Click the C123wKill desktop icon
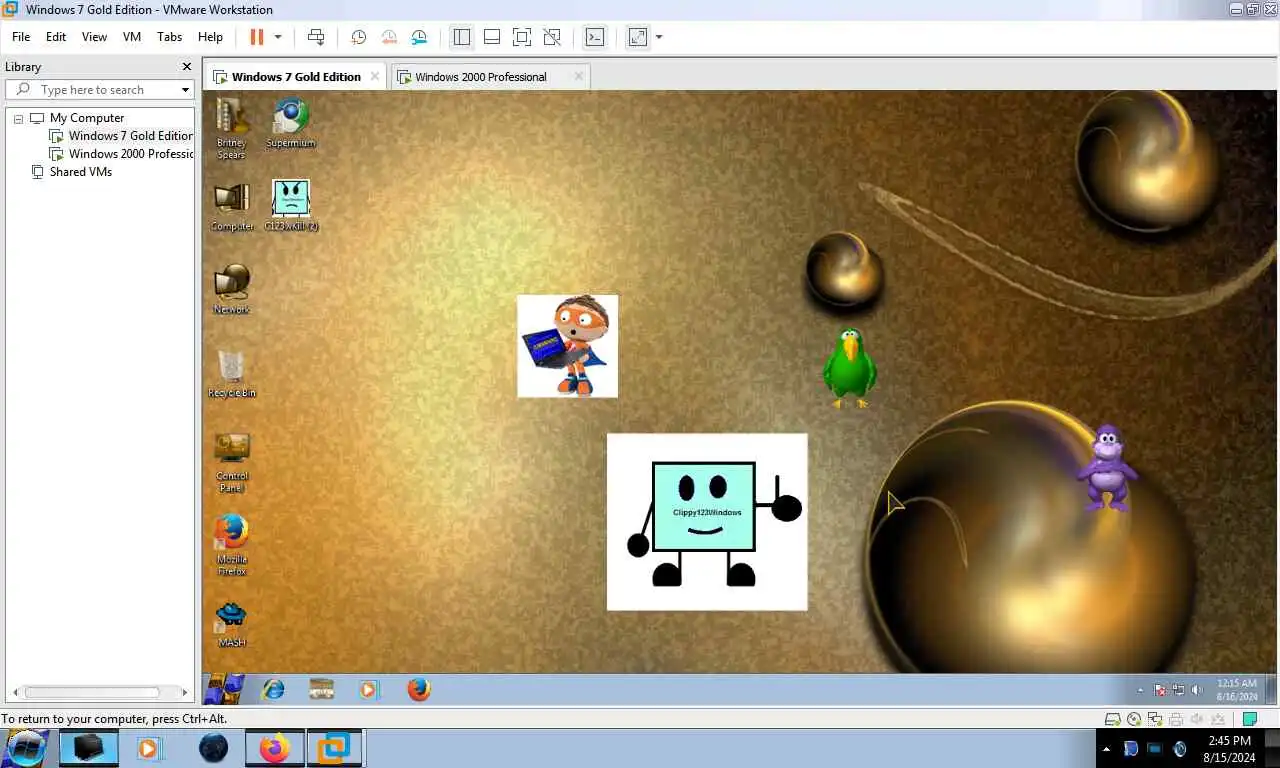 coord(291,206)
